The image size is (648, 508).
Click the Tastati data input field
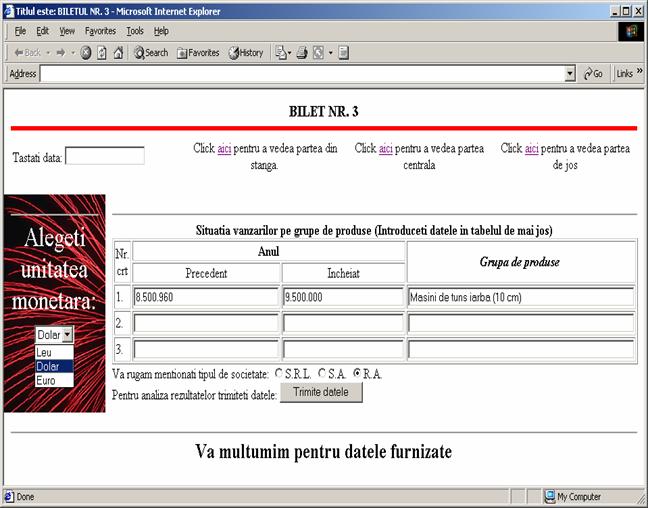tap(105, 156)
